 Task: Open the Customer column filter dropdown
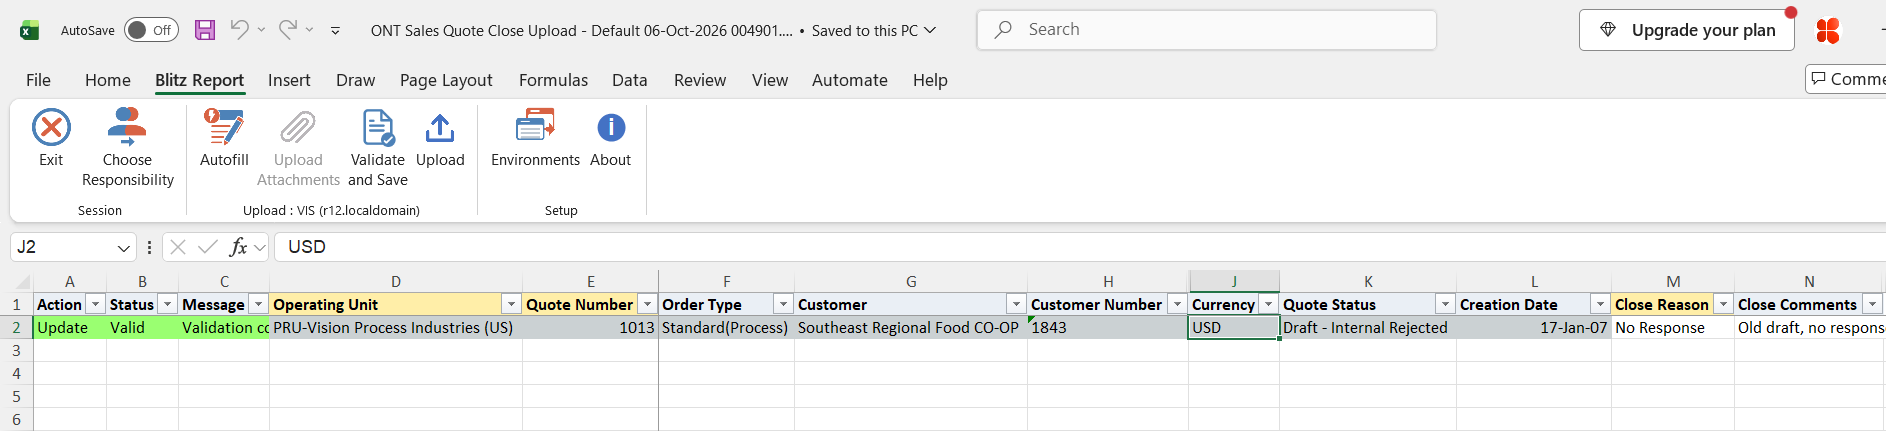(x=1017, y=304)
